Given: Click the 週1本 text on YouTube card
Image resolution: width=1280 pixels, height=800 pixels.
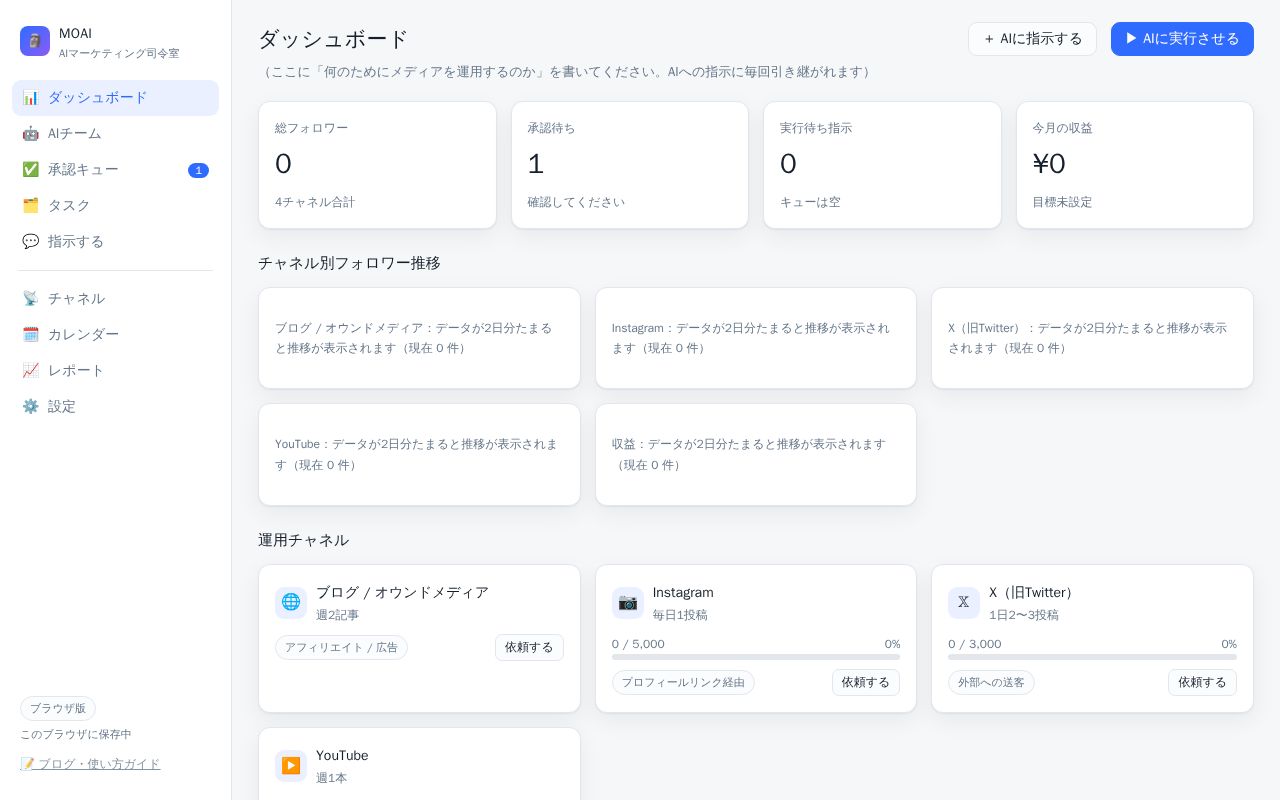Looking at the screenshot, I should (x=331, y=778).
